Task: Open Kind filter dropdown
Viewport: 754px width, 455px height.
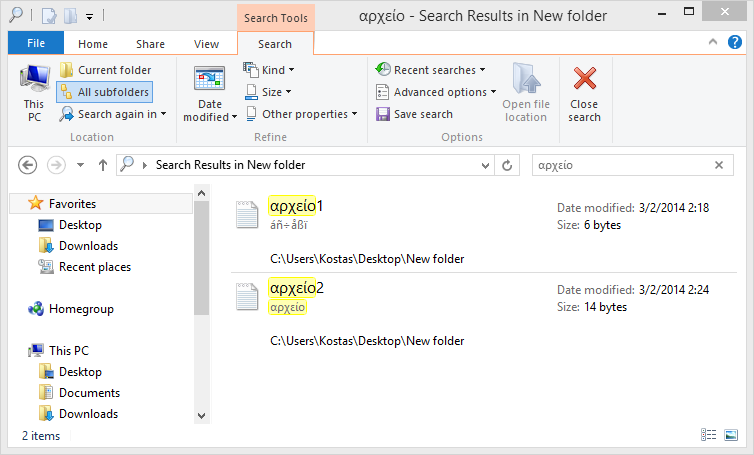Action: 268,70
